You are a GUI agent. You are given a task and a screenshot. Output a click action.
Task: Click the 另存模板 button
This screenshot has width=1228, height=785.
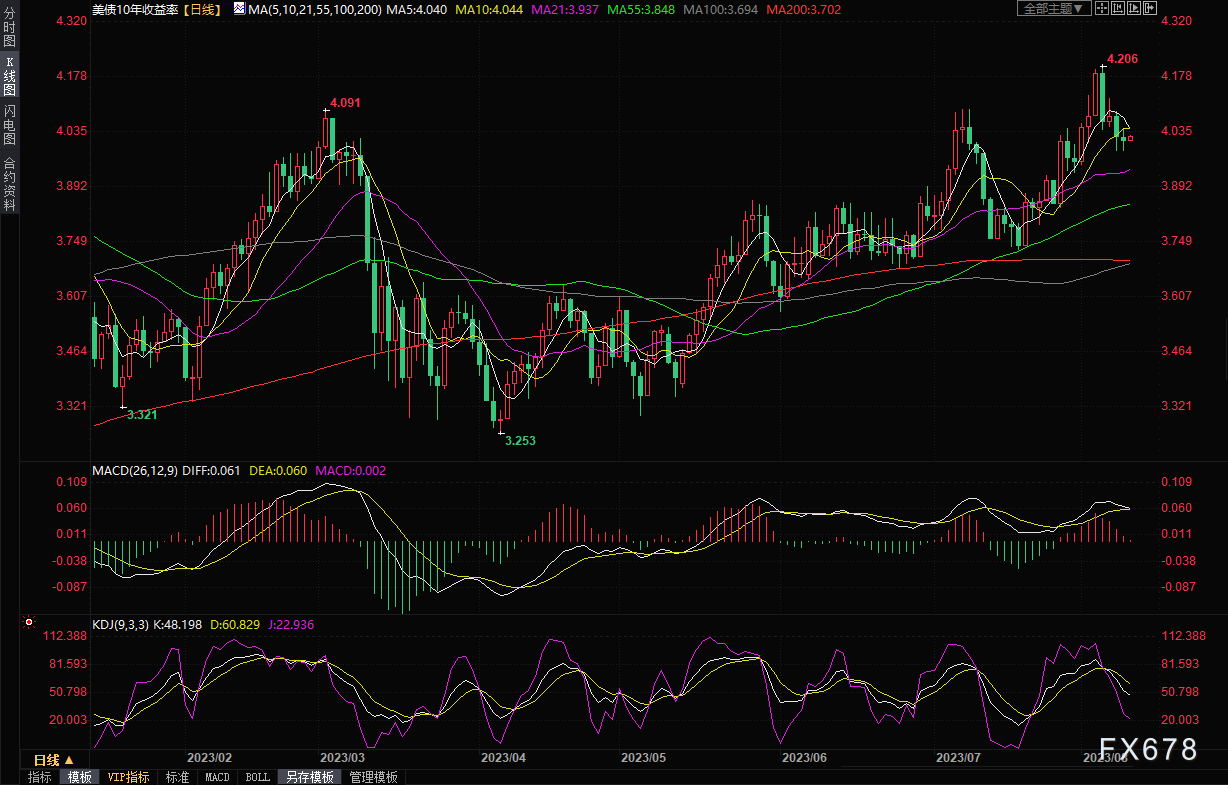(x=310, y=777)
